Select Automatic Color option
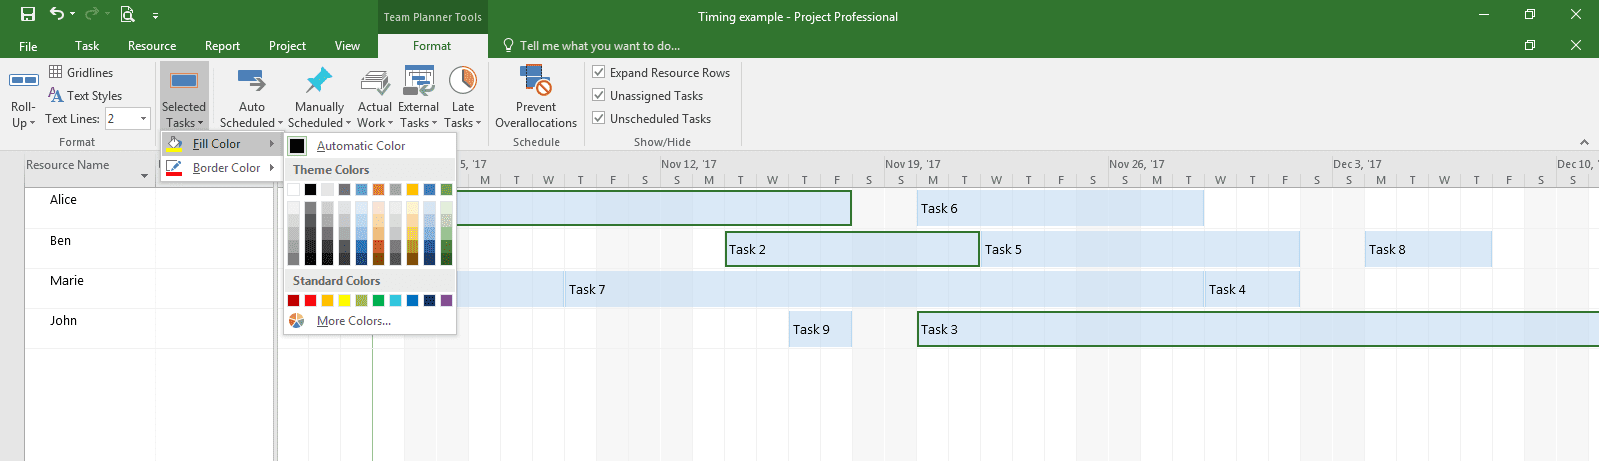Screen dimensions: 1599x461 [x=360, y=146]
